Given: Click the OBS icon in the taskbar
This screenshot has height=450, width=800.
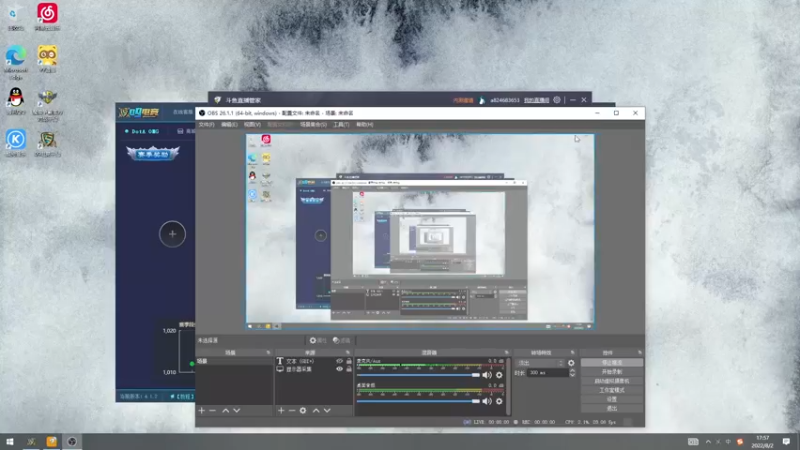Looking at the screenshot, I should pos(72,442).
